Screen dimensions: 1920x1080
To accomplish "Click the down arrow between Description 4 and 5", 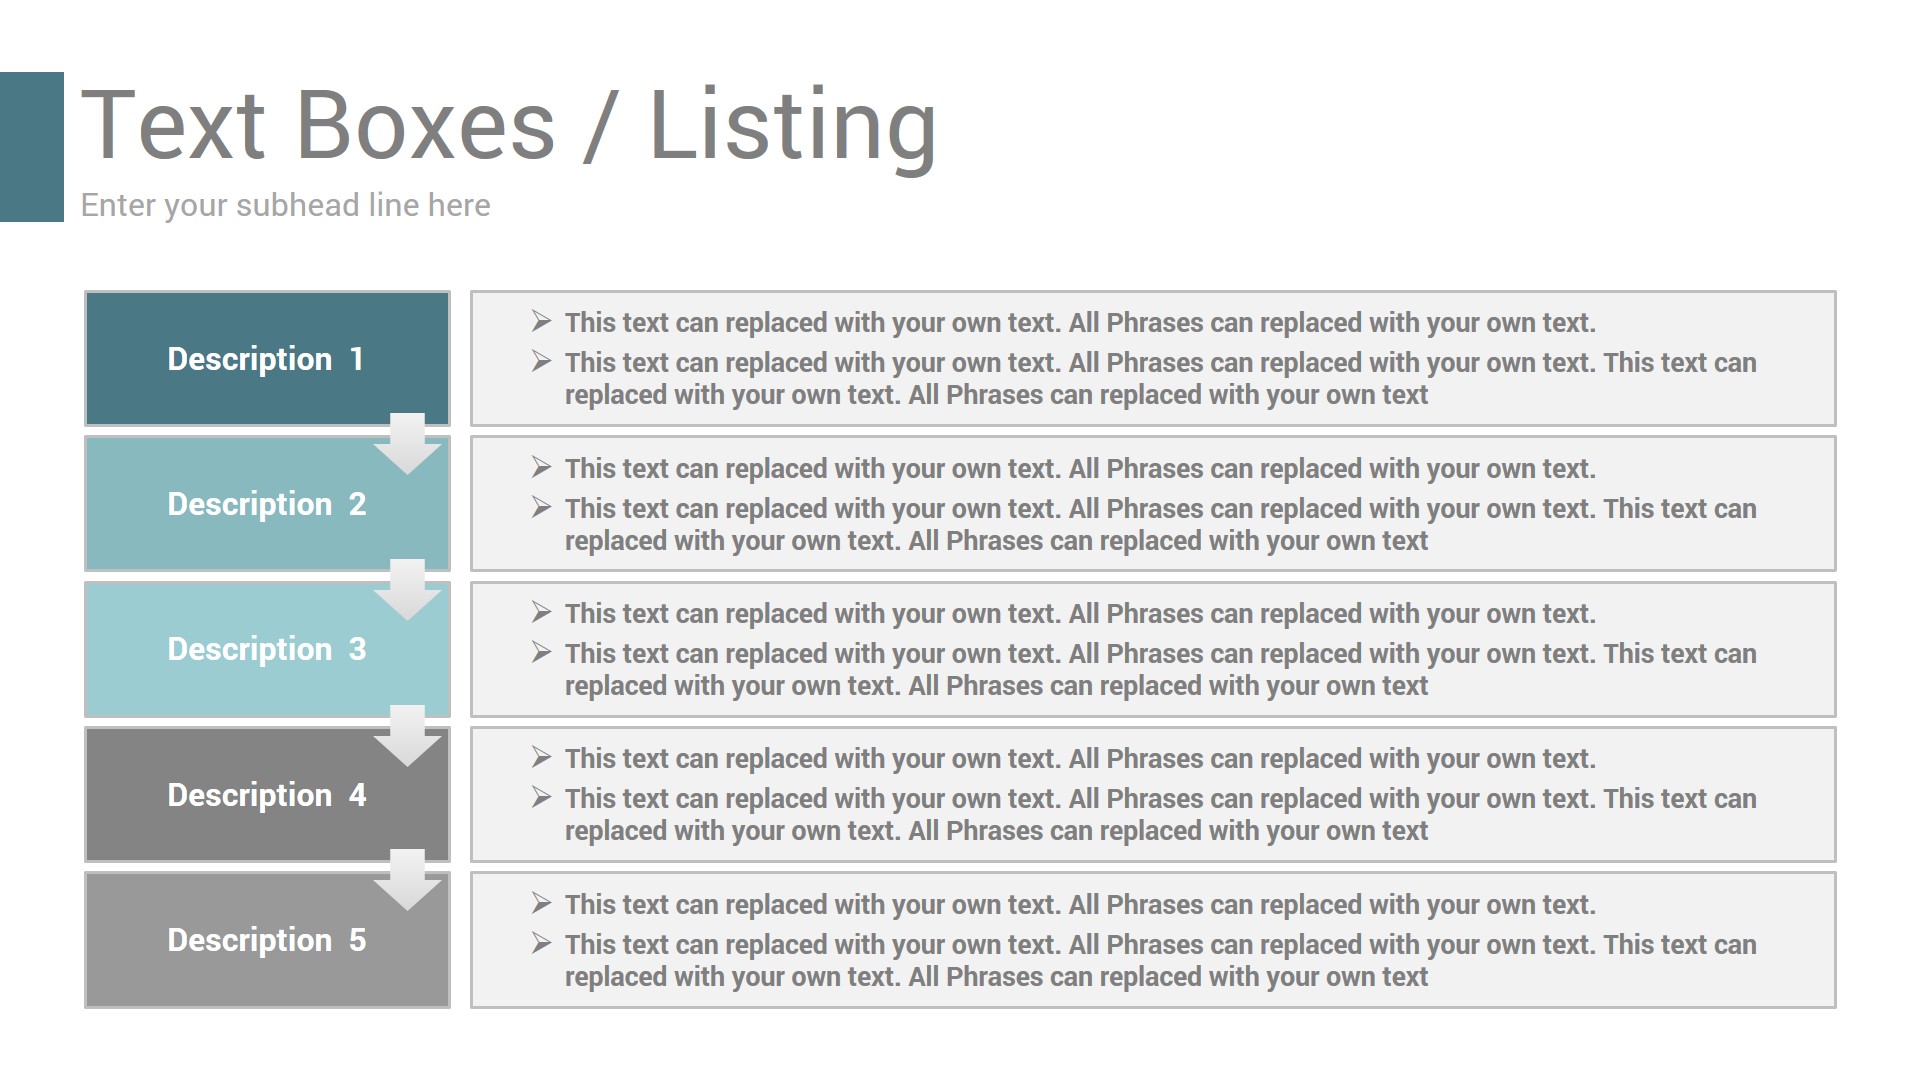I will click(407, 879).
